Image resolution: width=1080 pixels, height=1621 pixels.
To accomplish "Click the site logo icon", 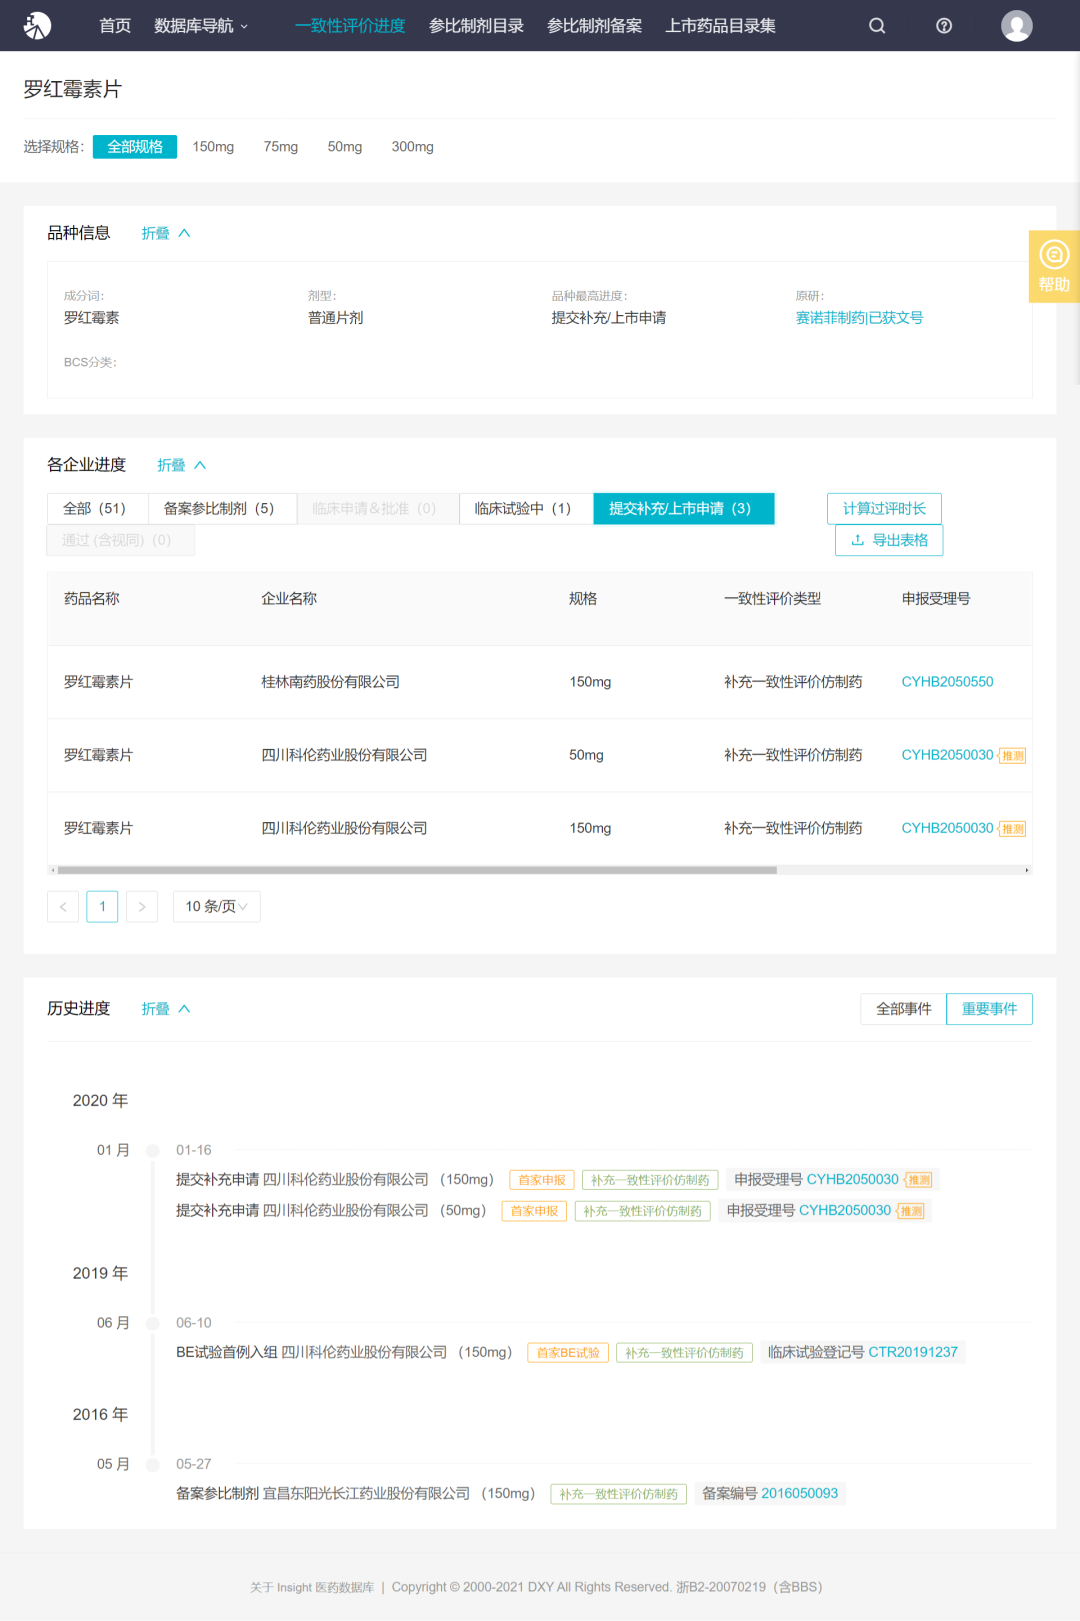I will pos(37,25).
